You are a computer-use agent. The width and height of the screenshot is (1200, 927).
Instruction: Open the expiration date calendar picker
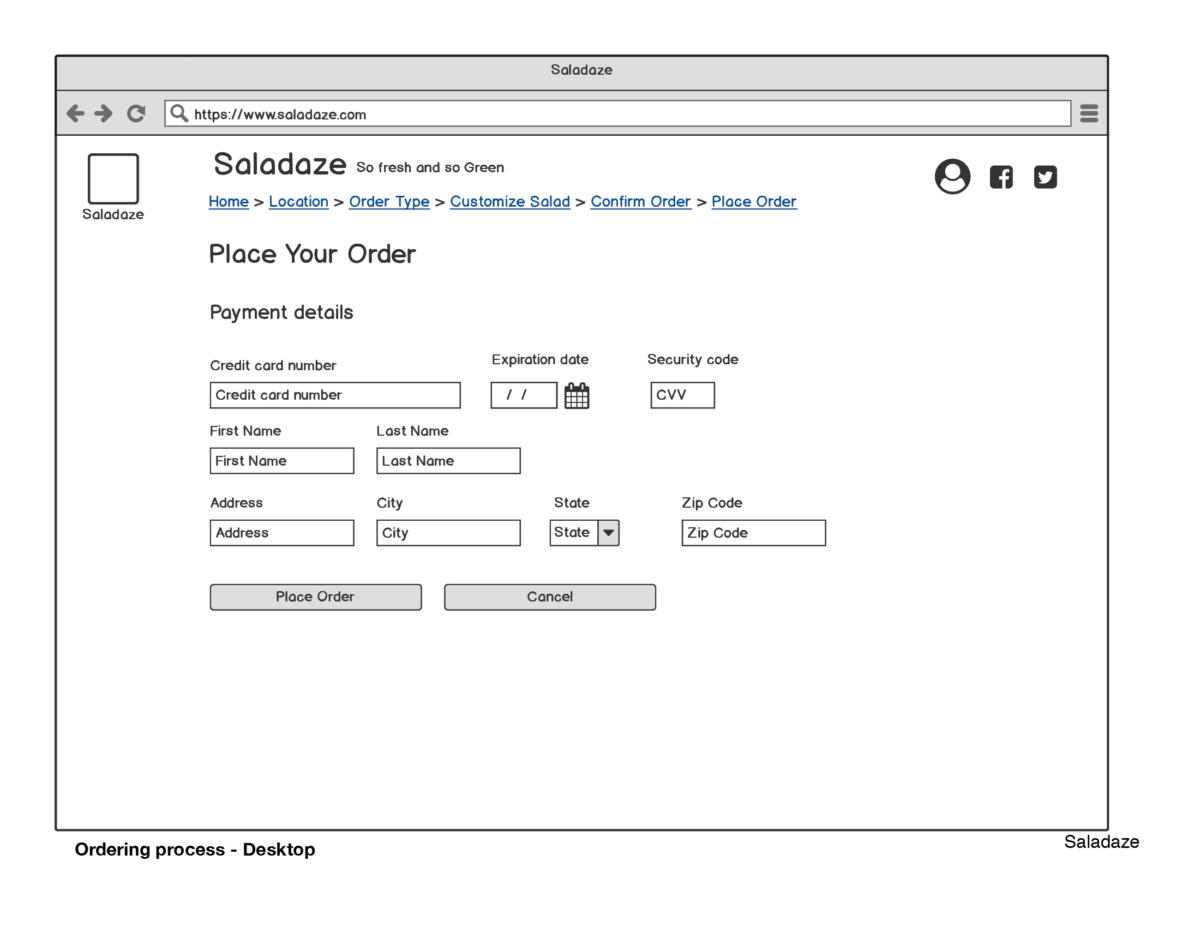coord(577,396)
